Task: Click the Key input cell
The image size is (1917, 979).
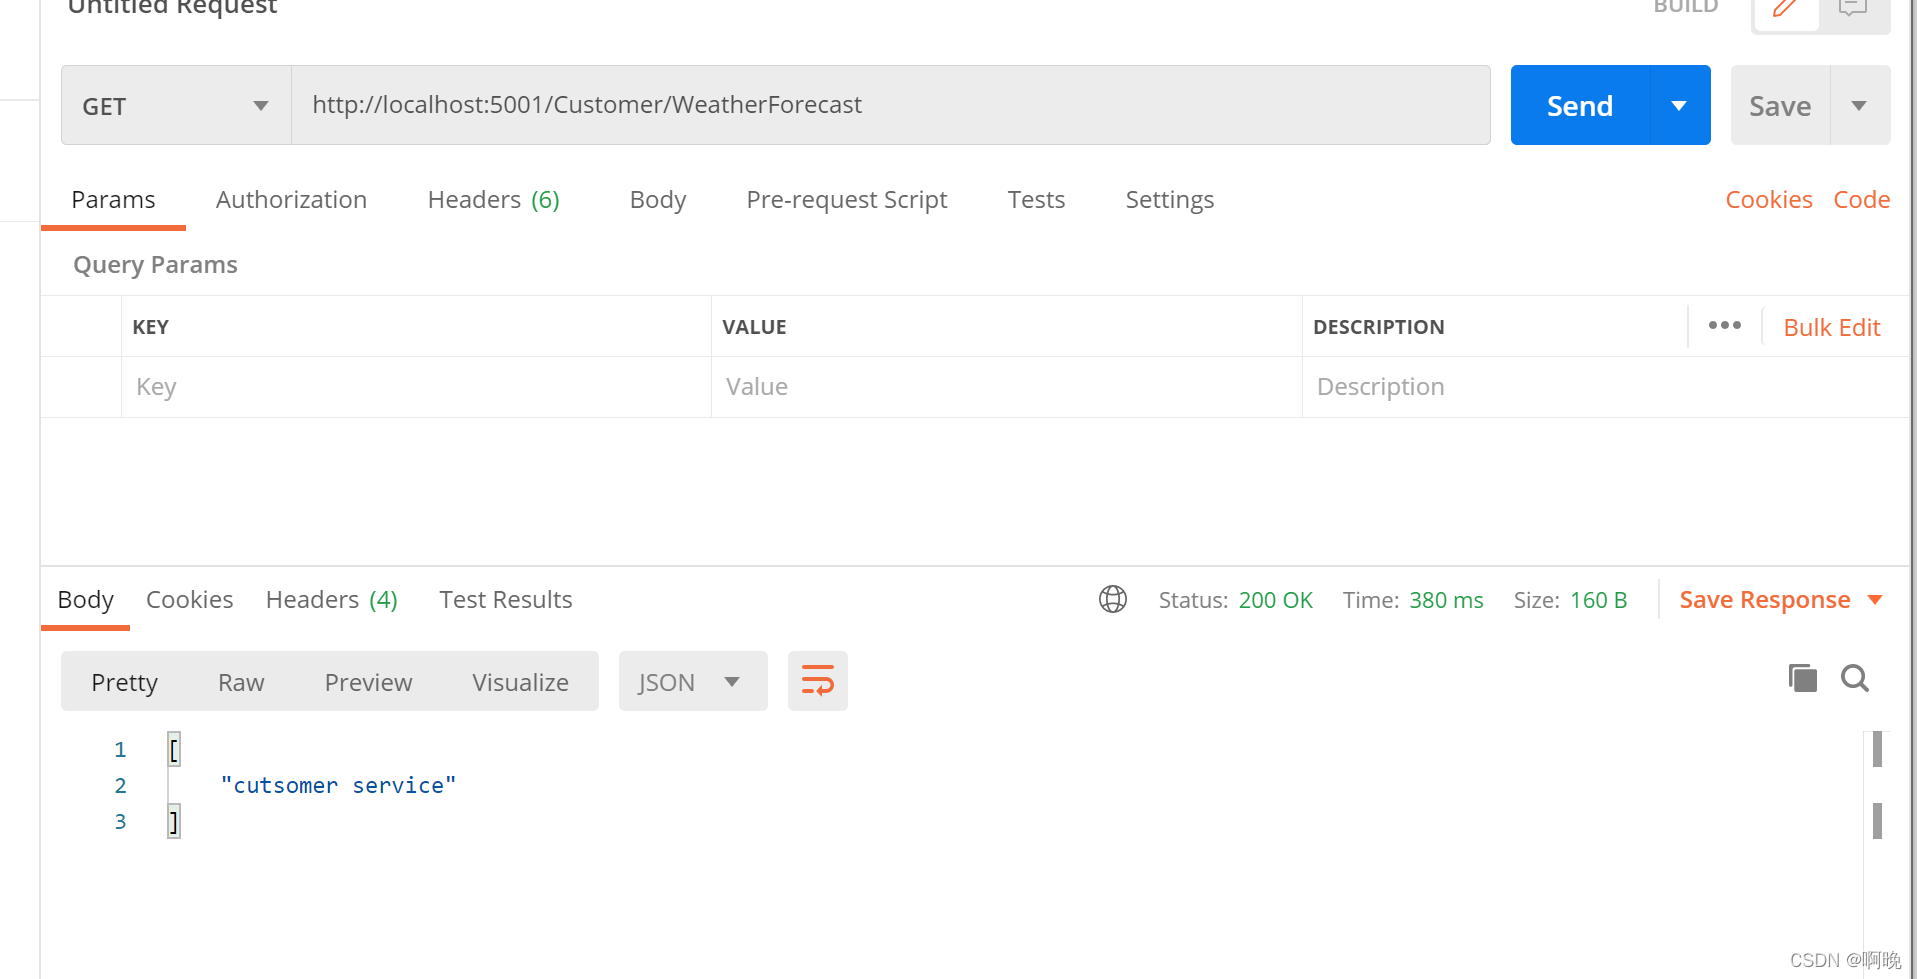Action: tap(416, 387)
